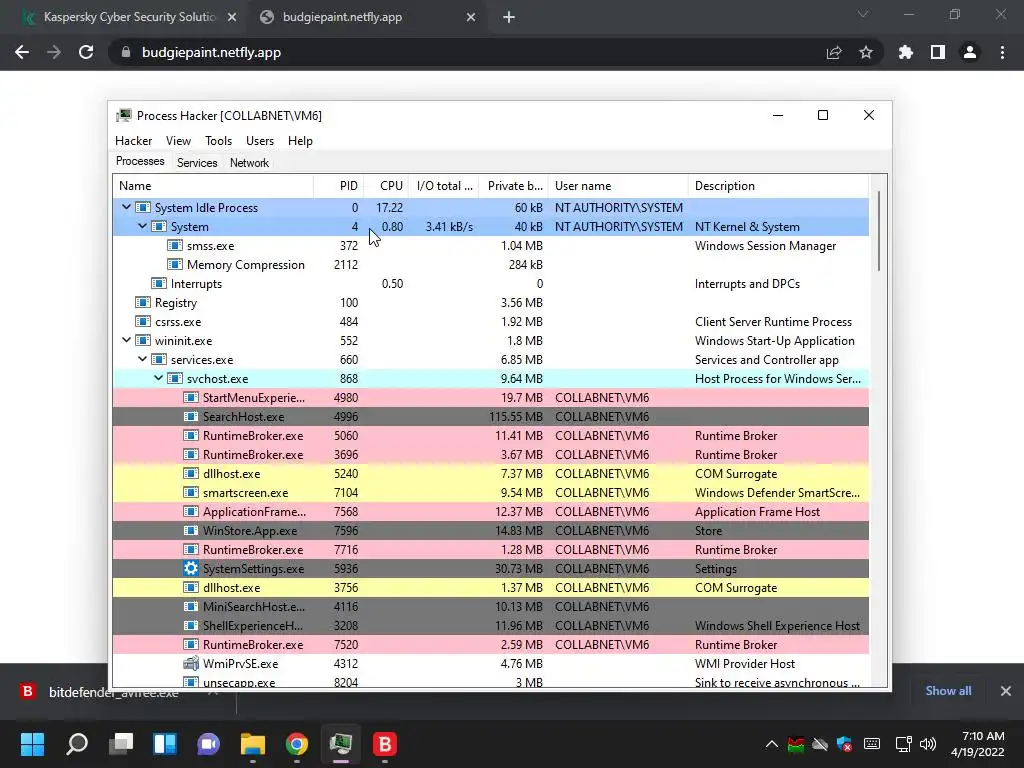
Task: Click the smss.exe process icon
Action: coord(174,246)
